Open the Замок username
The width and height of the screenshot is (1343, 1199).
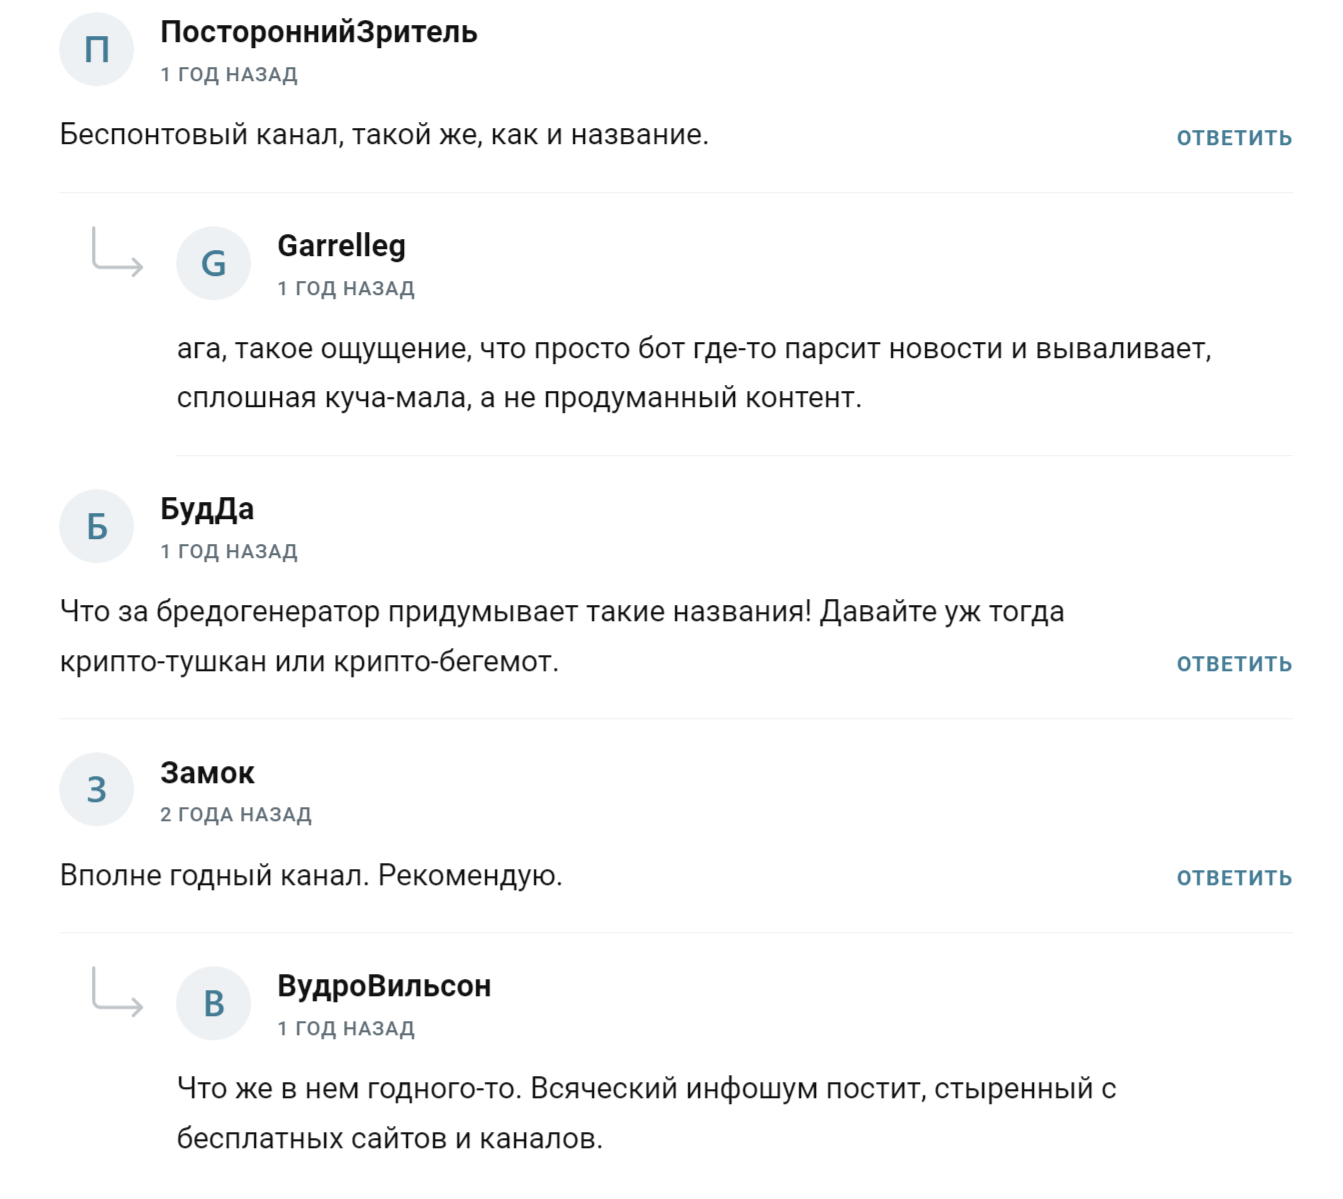coord(207,773)
